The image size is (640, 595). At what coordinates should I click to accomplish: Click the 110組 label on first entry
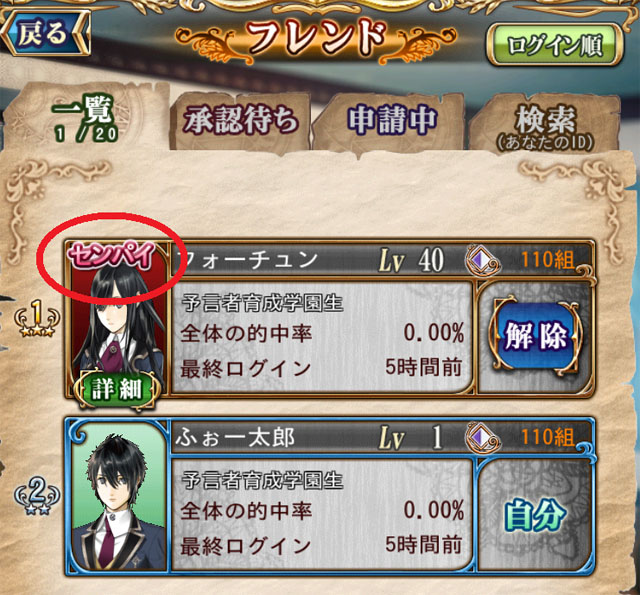(x=548, y=260)
